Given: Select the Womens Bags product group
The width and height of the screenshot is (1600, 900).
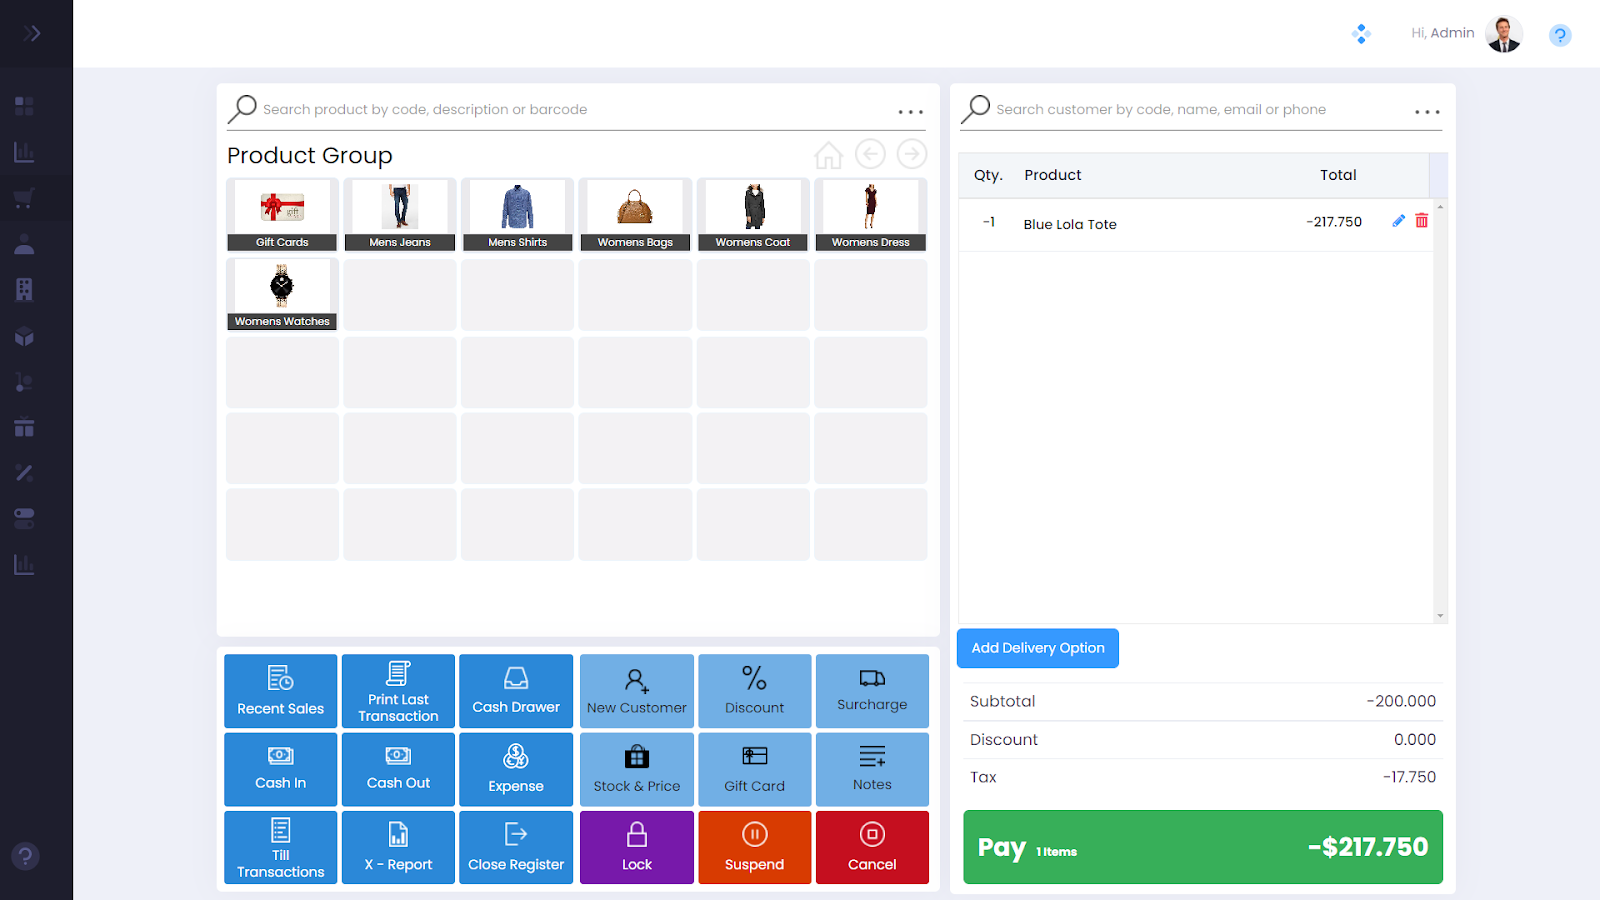Looking at the screenshot, I should pyautogui.click(x=635, y=214).
